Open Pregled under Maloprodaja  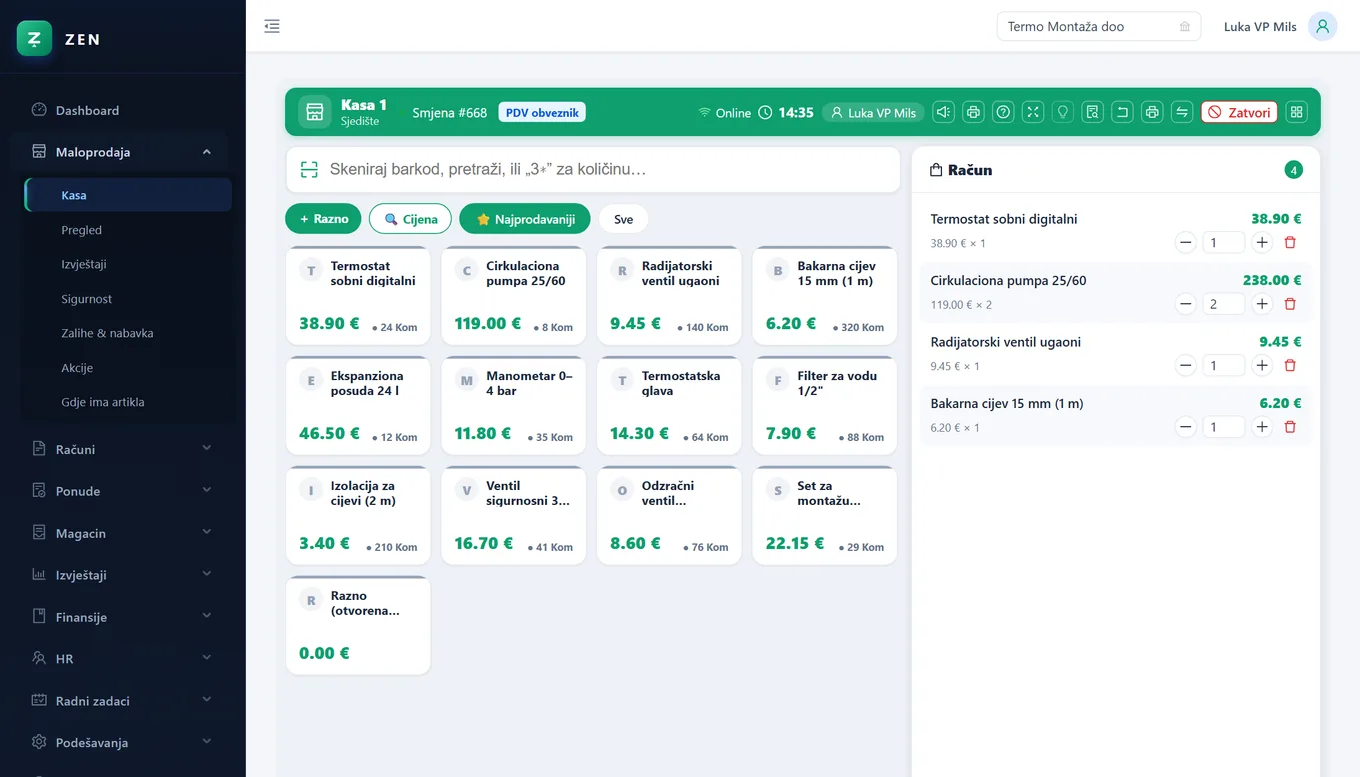click(x=128, y=230)
